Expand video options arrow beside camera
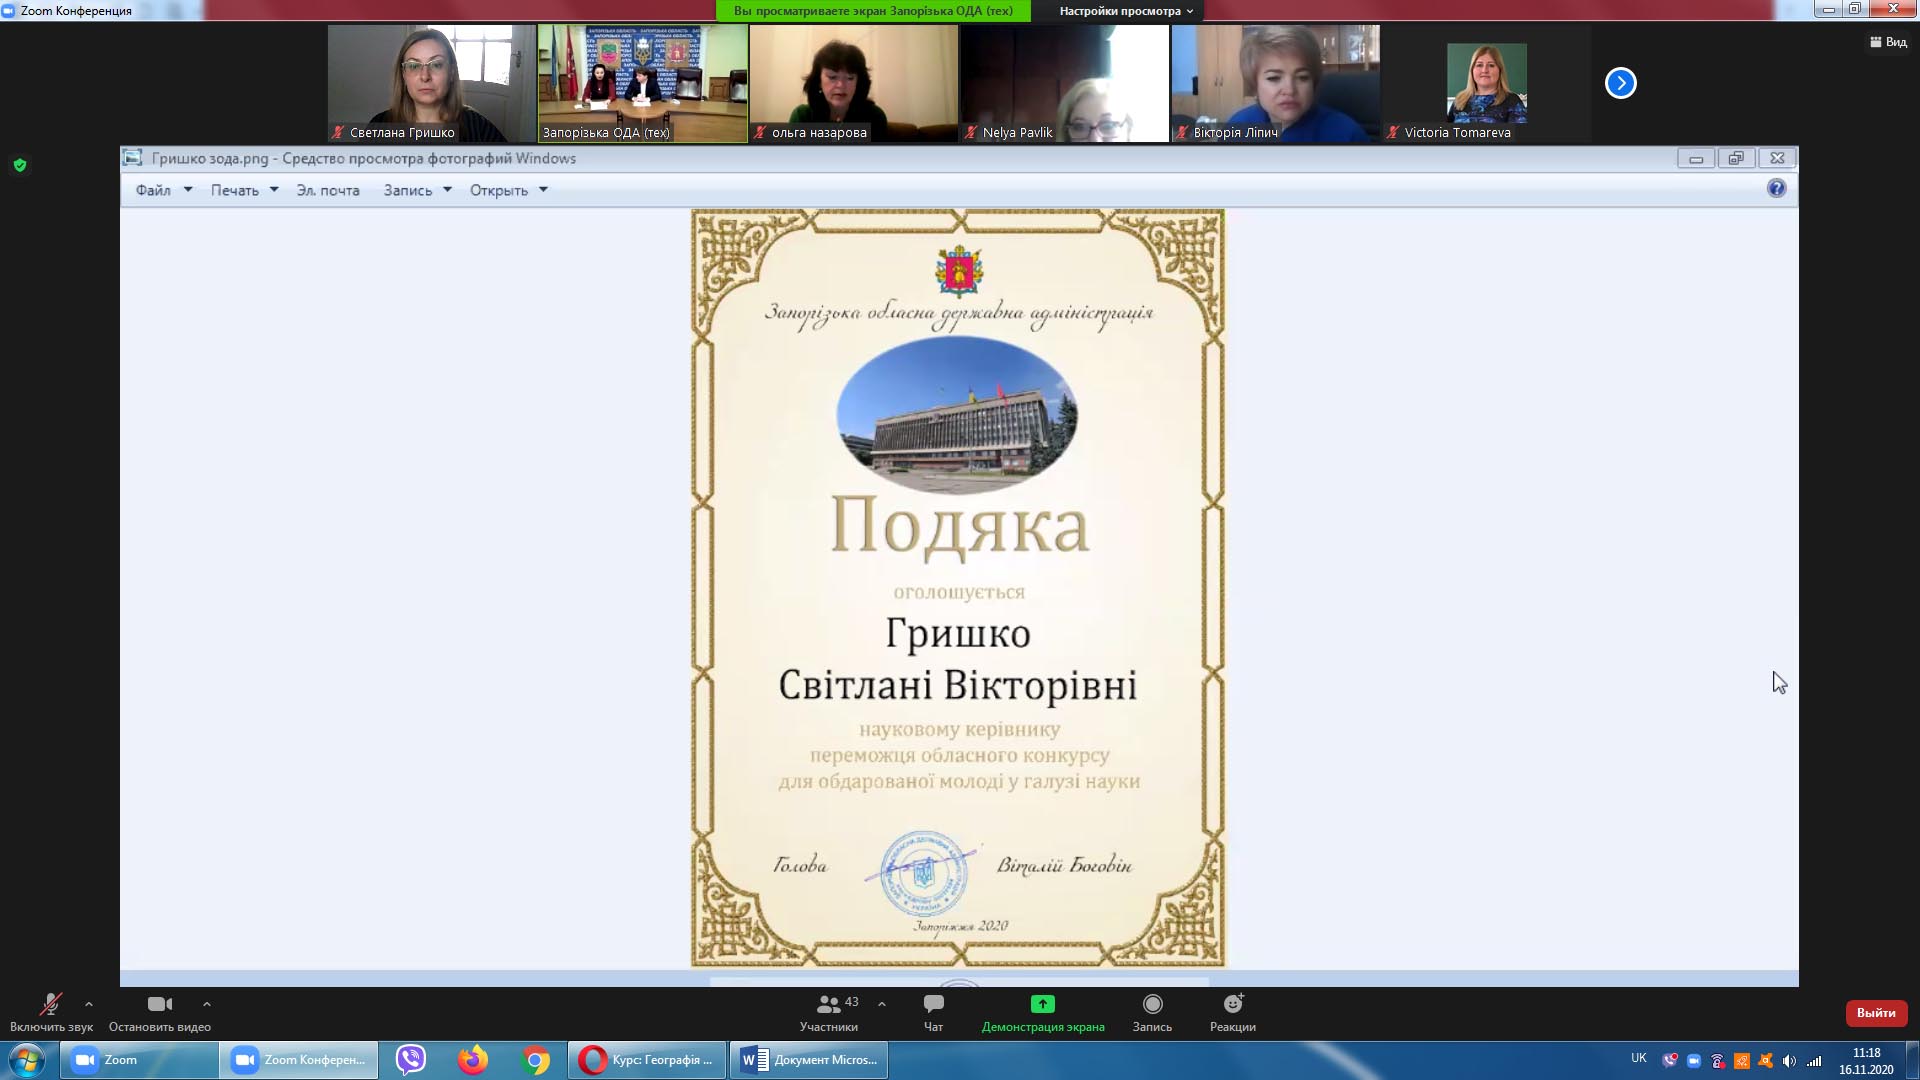The width and height of the screenshot is (1920, 1080). 207,1004
